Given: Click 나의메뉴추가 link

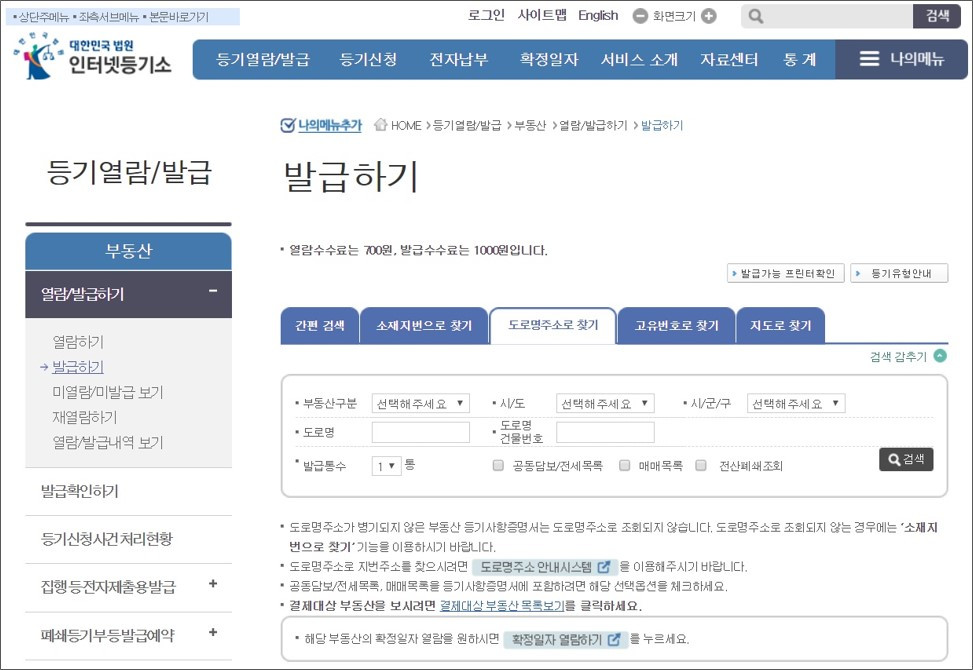Looking at the screenshot, I should click(x=330, y=125).
